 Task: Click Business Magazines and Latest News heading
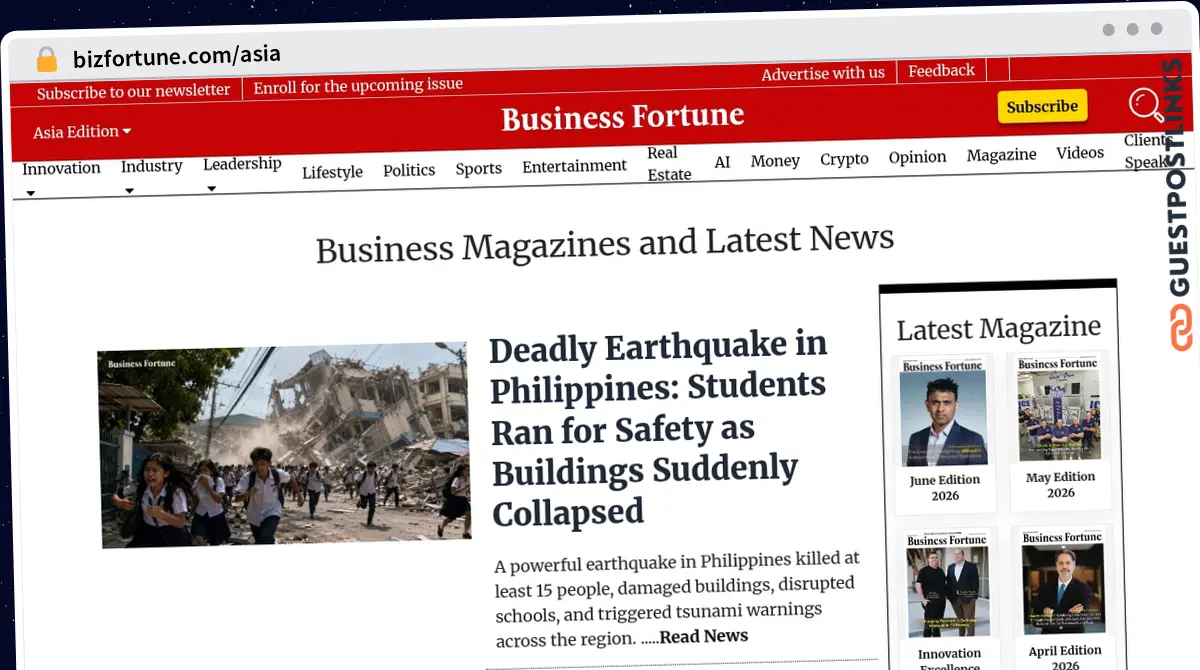tap(605, 243)
